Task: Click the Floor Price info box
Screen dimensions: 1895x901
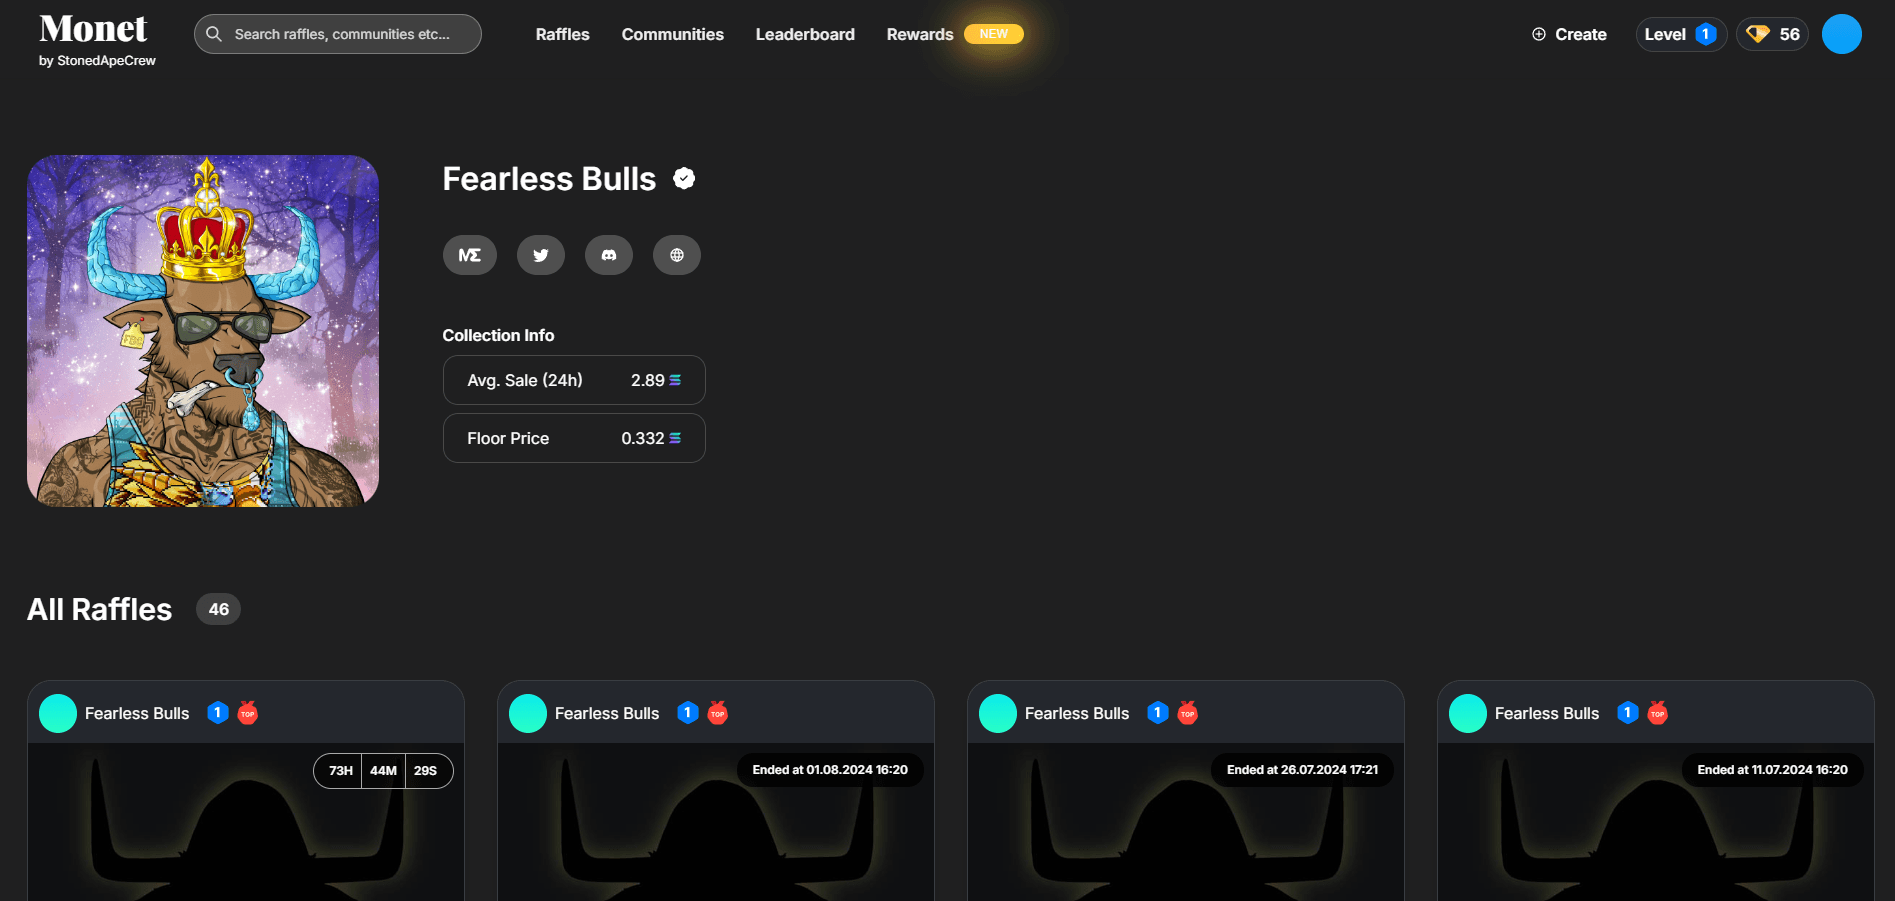Action: (x=574, y=438)
